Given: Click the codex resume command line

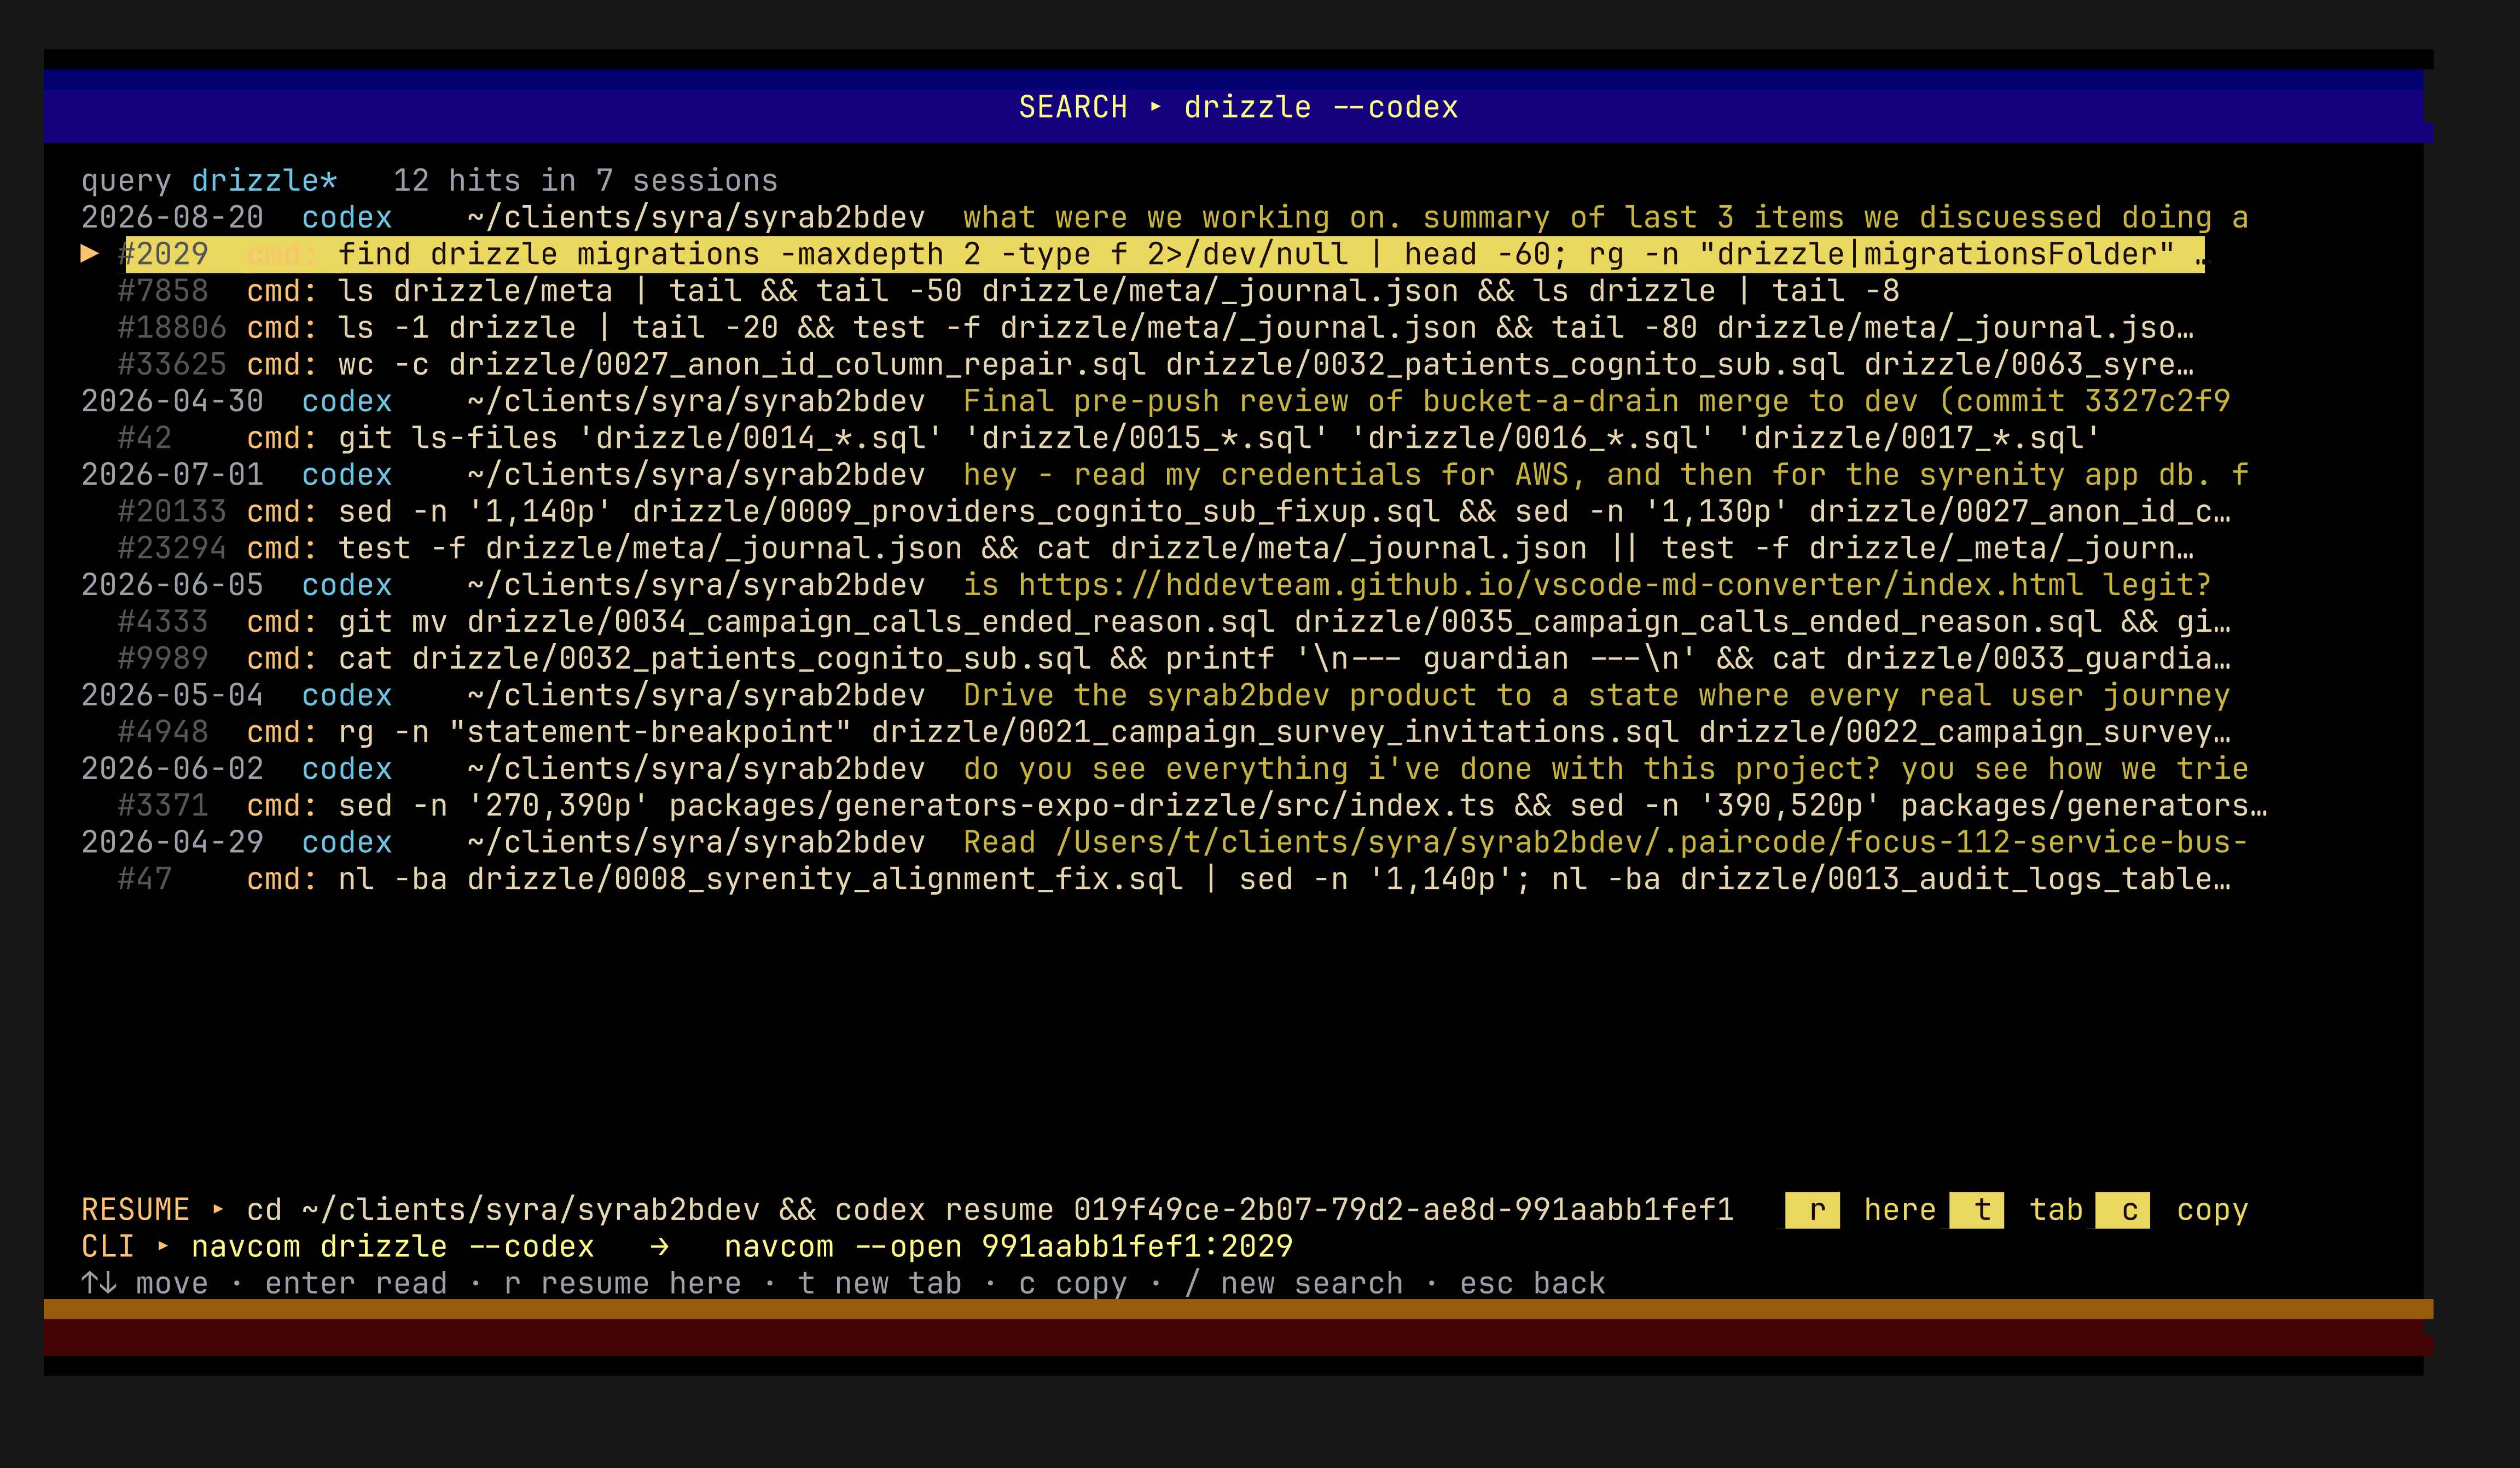Looking at the screenshot, I should point(990,1210).
